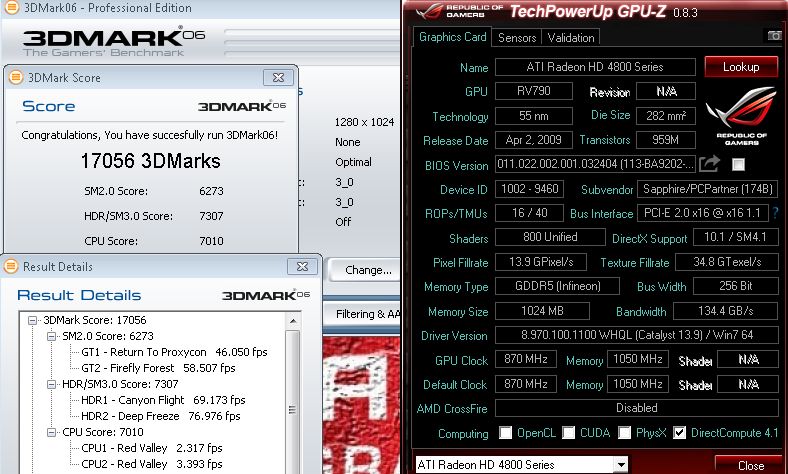Click the Bandwidth value 134.4 GB/s
The height and width of the screenshot is (474, 788).
[726, 311]
